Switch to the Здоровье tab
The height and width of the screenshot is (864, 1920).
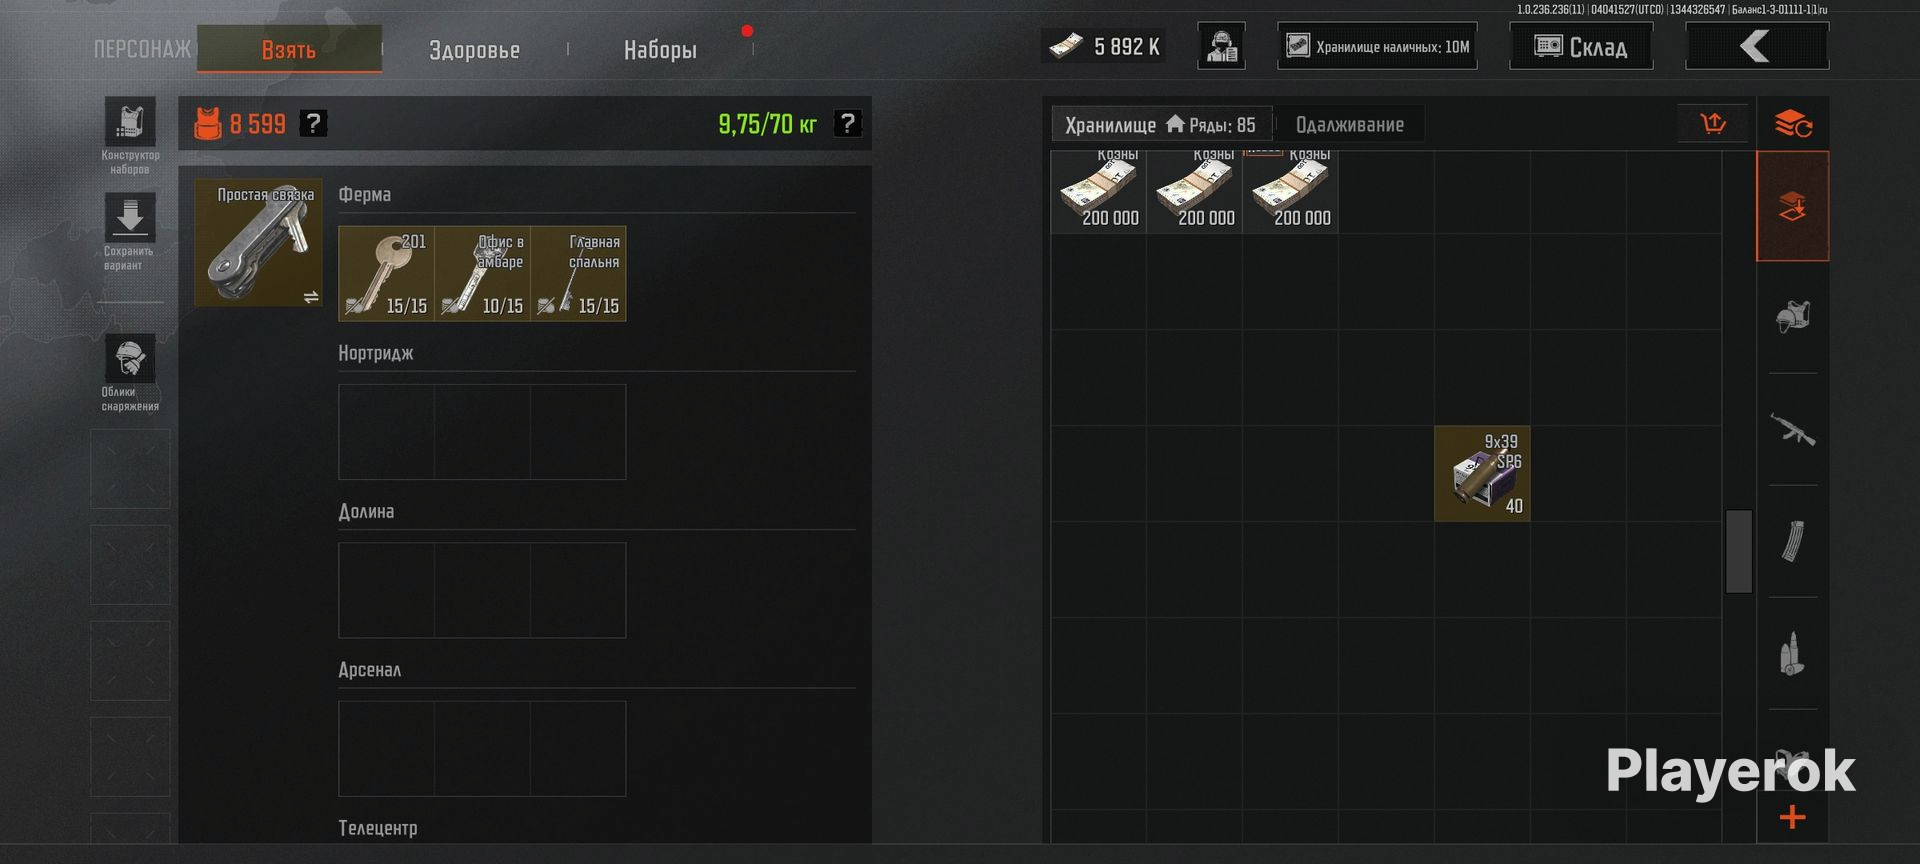[474, 49]
